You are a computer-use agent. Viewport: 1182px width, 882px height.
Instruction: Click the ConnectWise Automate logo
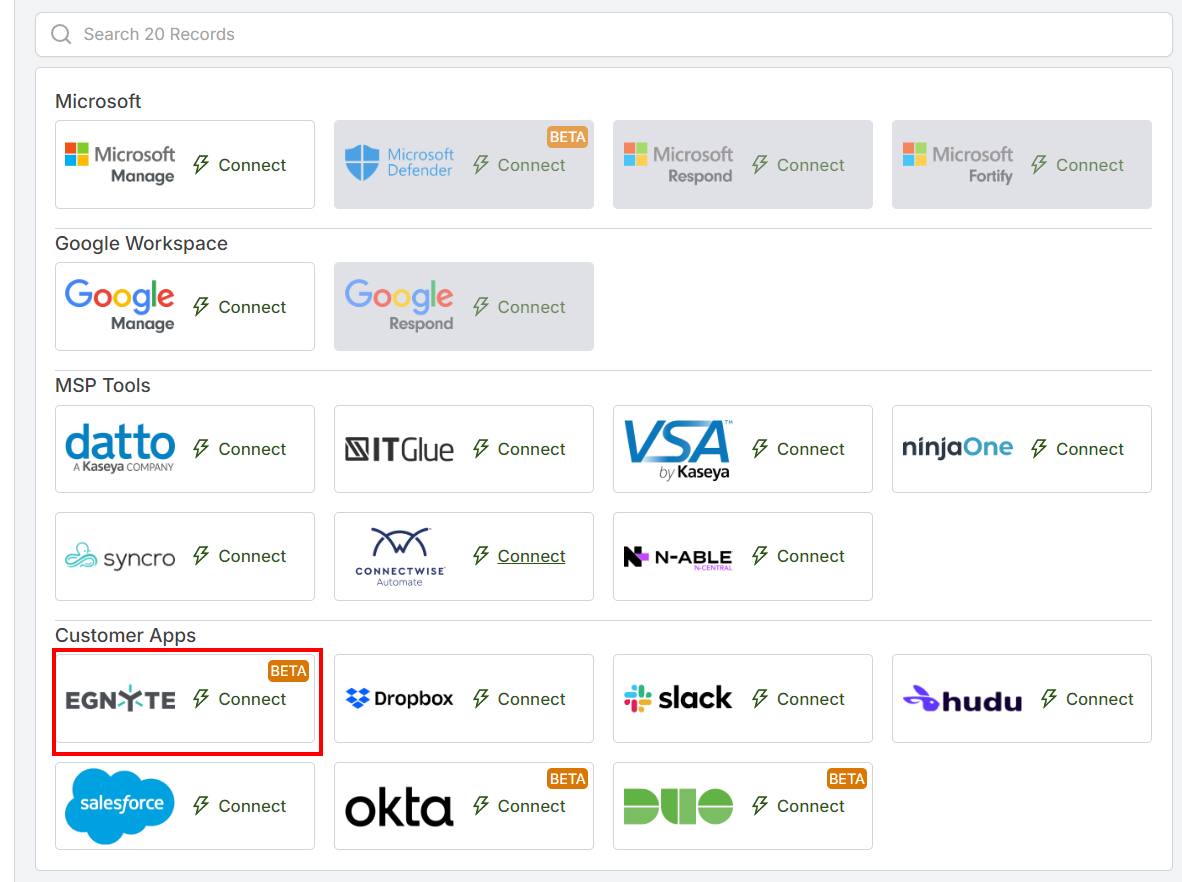(400, 556)
